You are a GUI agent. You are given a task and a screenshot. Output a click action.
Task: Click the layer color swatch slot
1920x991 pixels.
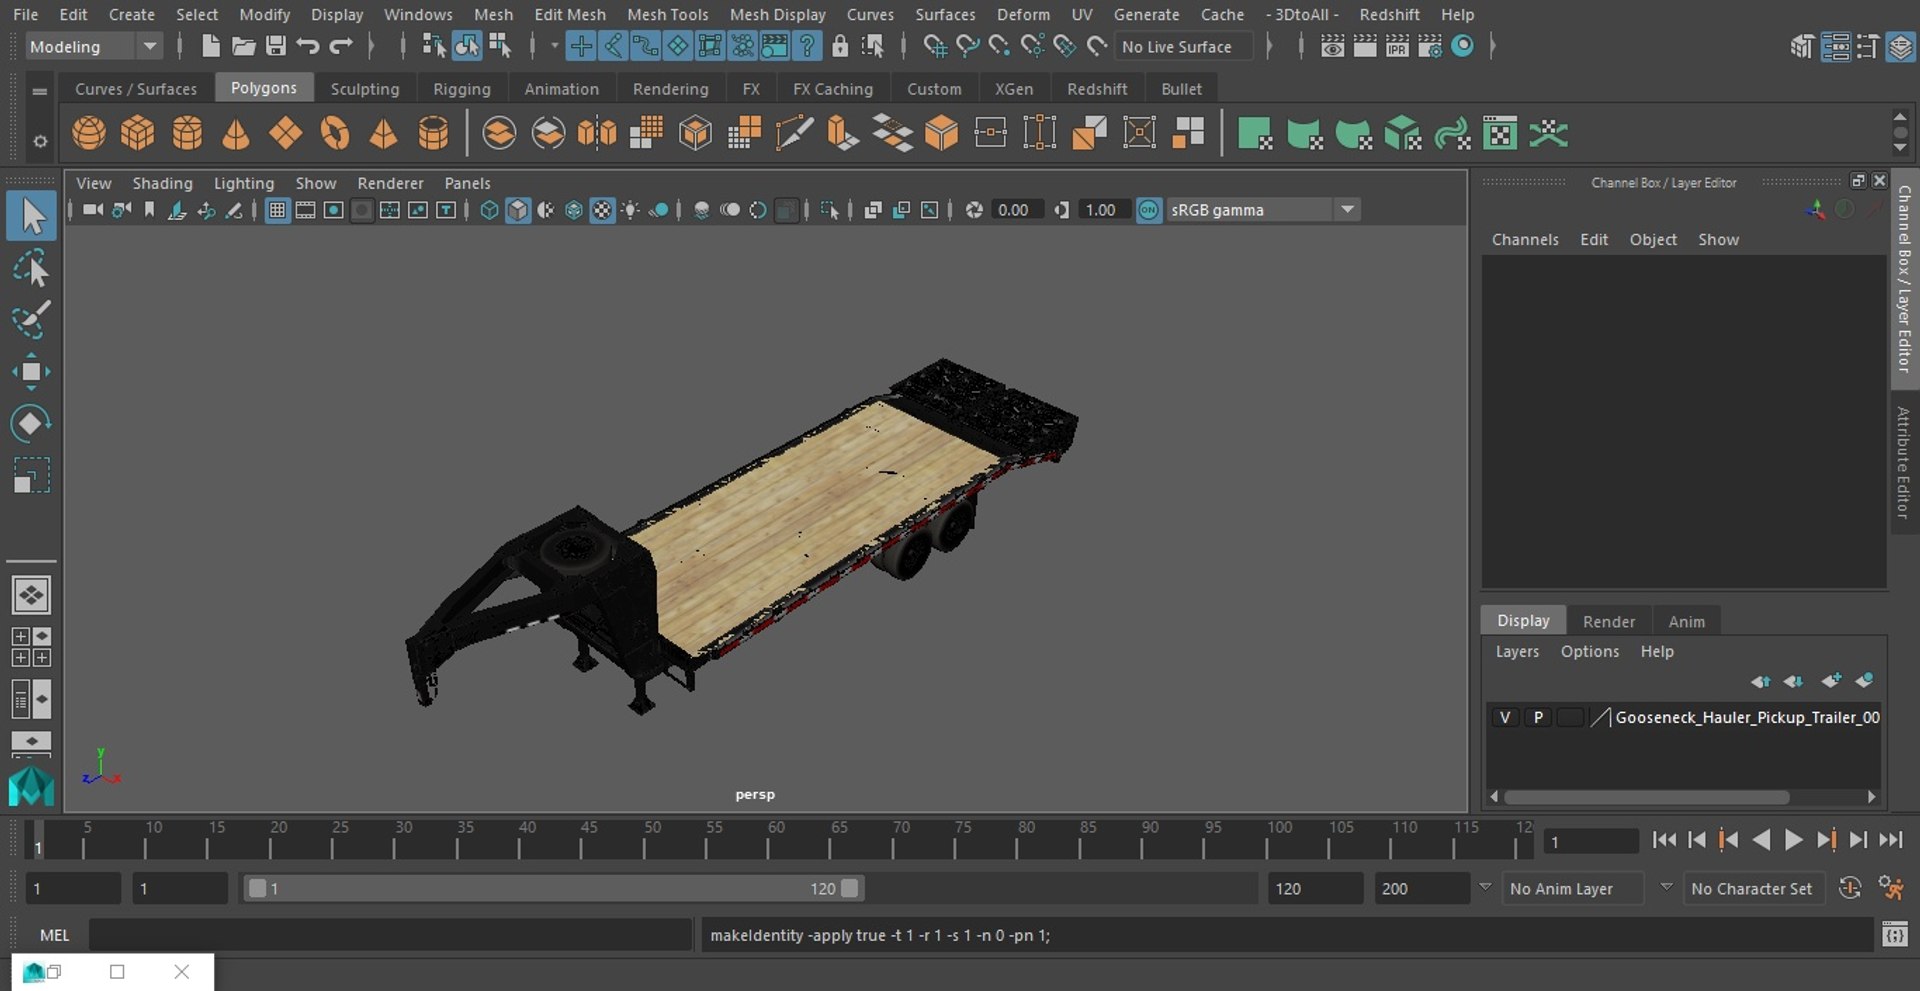click(x=1570, y=717)
